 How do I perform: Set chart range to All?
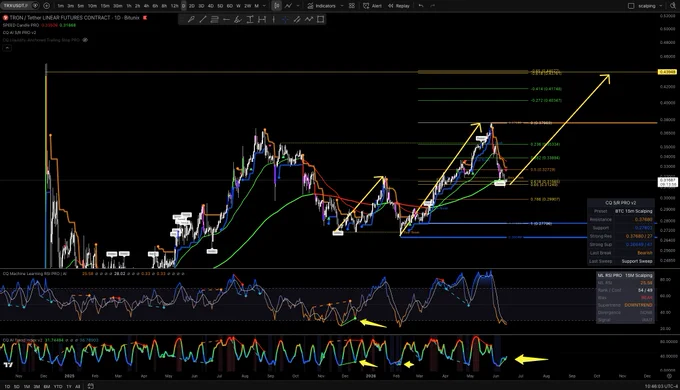(78, 386)
